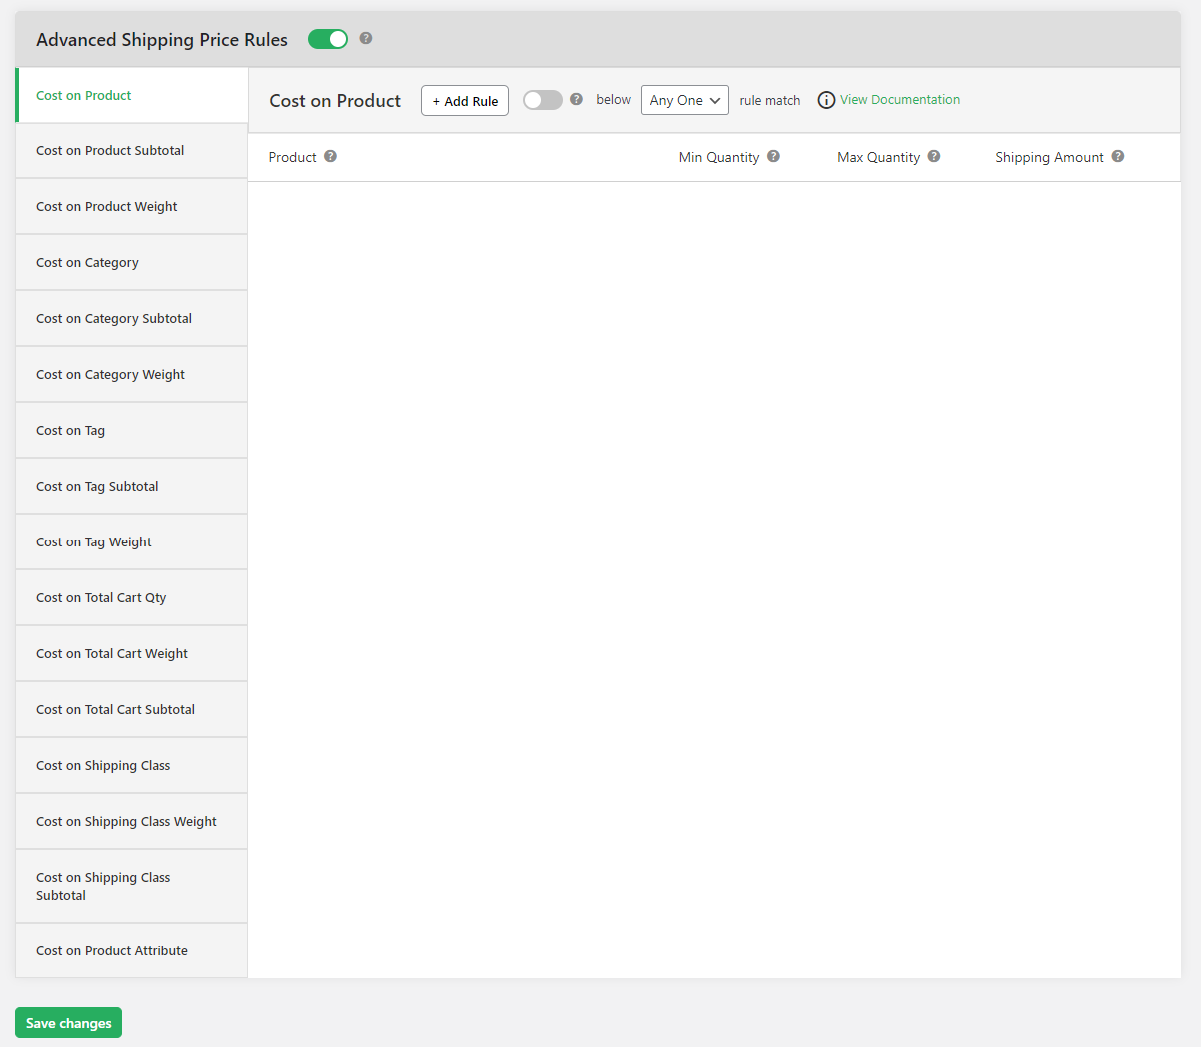Open Cost on Shipping Class Subtotal tab
Image resolution: width=1201 pixels, height=1047 pixels.
(x=132, y=886)
